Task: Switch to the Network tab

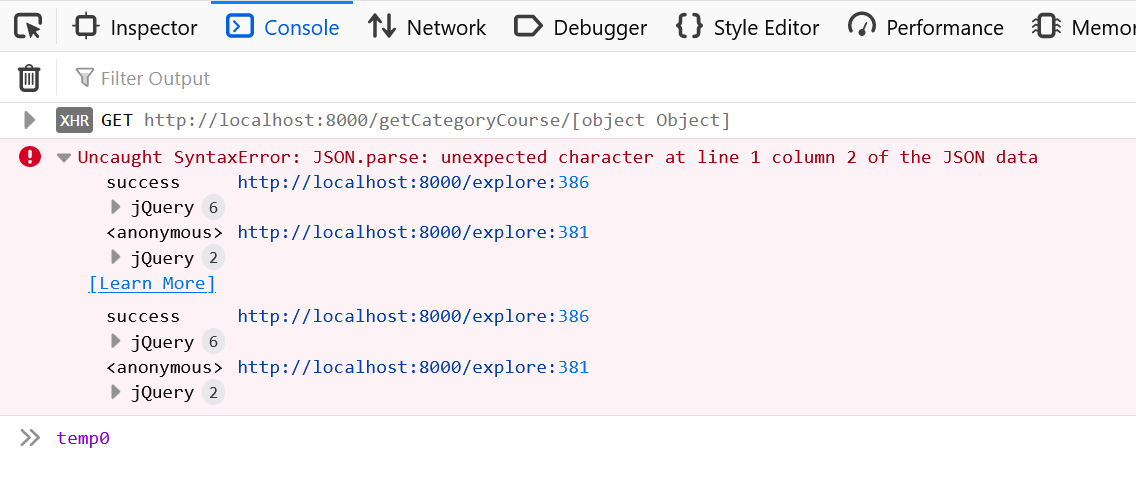Action: point(427,27)
